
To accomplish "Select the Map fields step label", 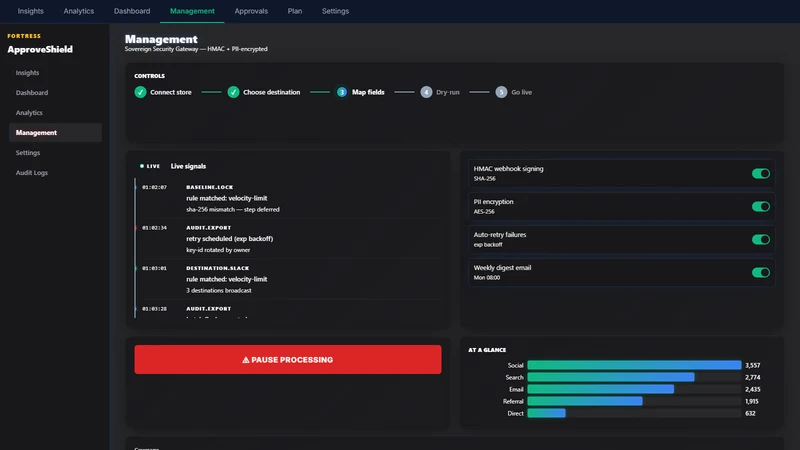I will coord(368,92).
